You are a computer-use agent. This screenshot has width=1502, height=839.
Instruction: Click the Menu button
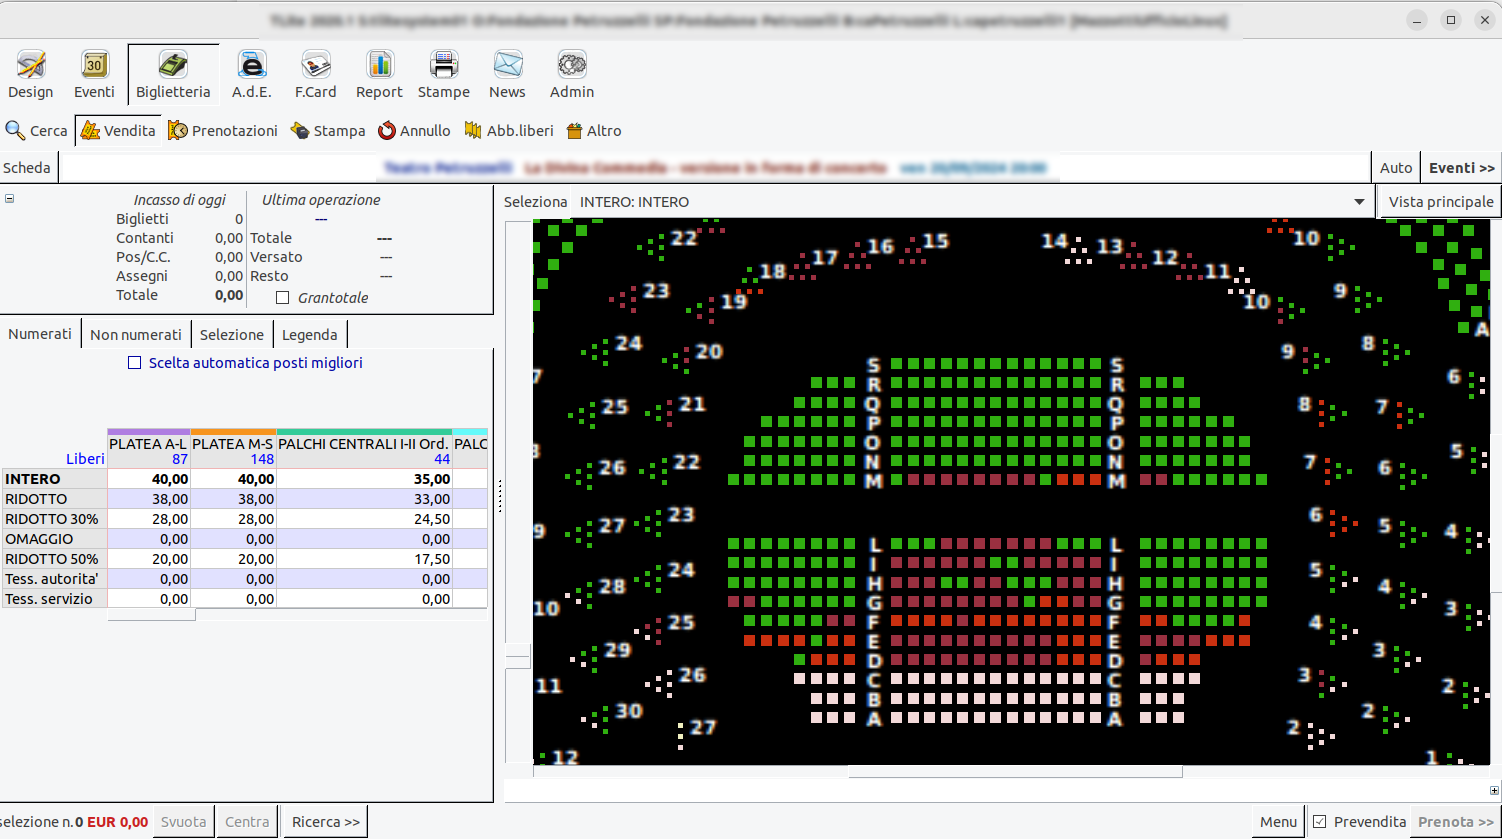point(1278,822)
